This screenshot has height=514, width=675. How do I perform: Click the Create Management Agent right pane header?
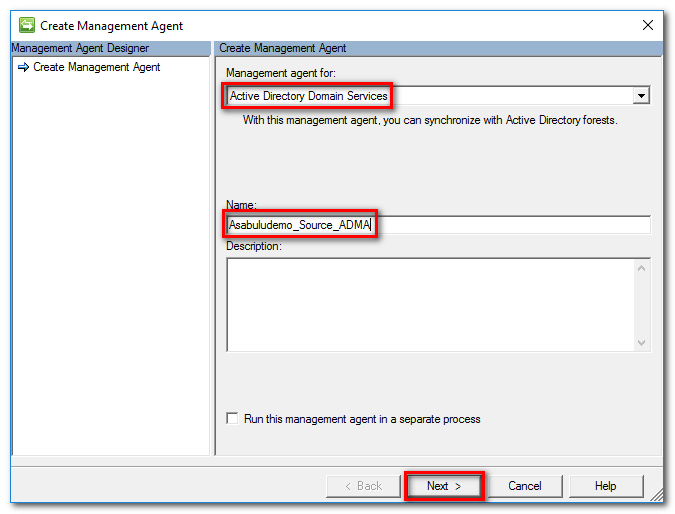pos(438,48)
